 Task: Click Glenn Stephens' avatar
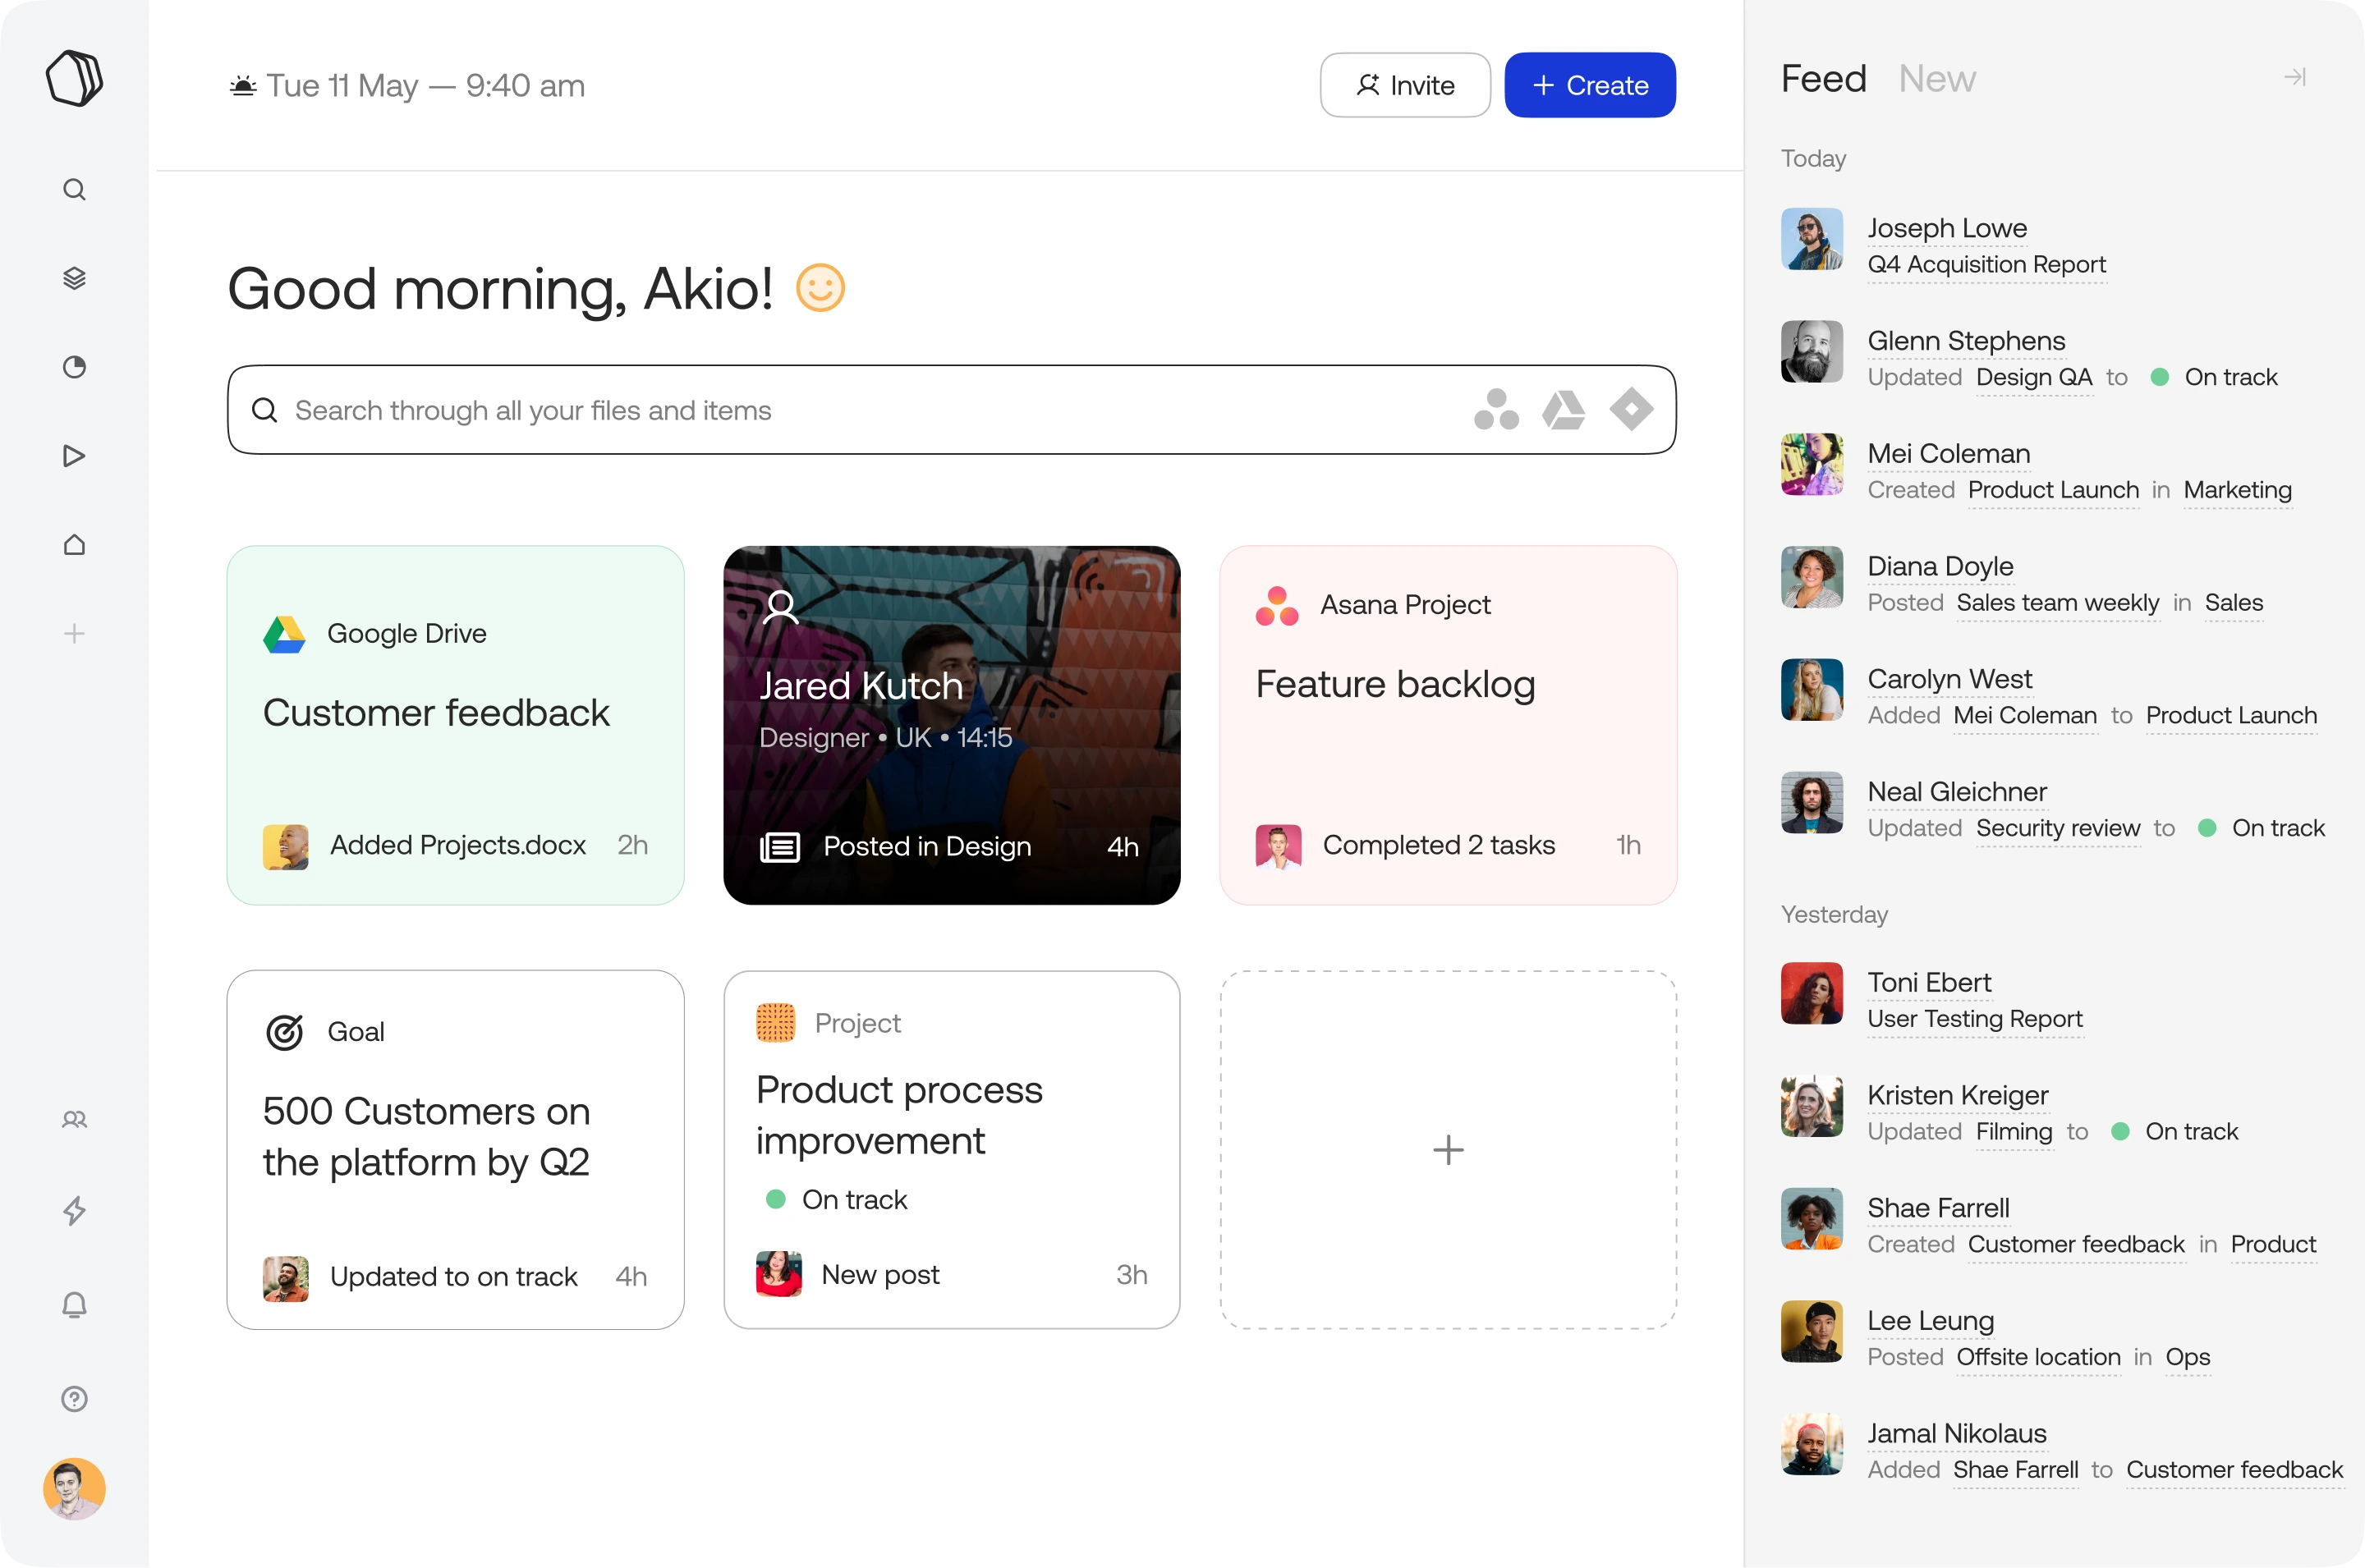1812,351
